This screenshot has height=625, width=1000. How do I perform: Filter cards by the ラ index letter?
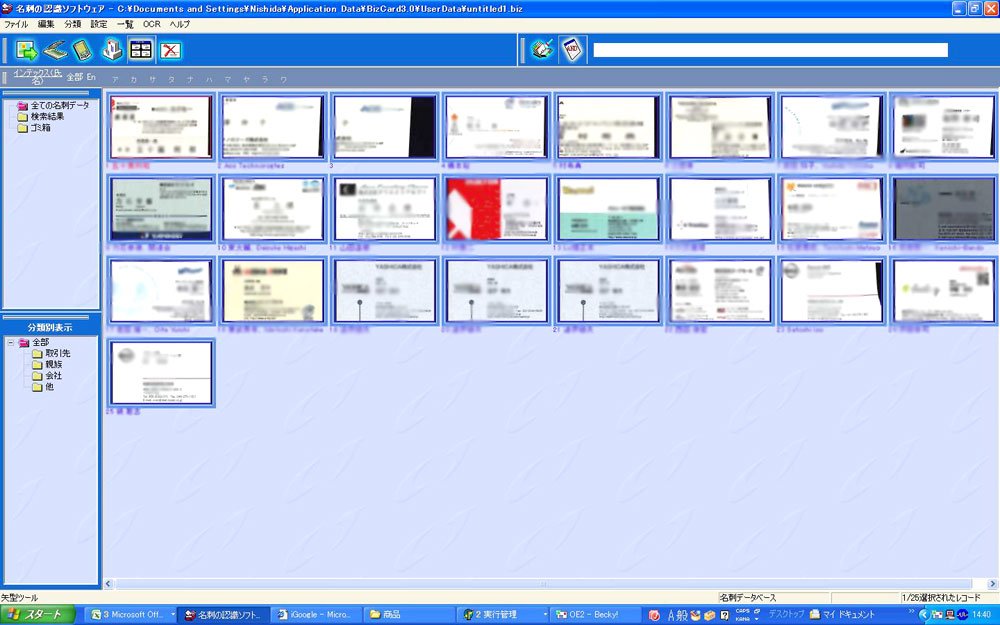coord(265,80)
